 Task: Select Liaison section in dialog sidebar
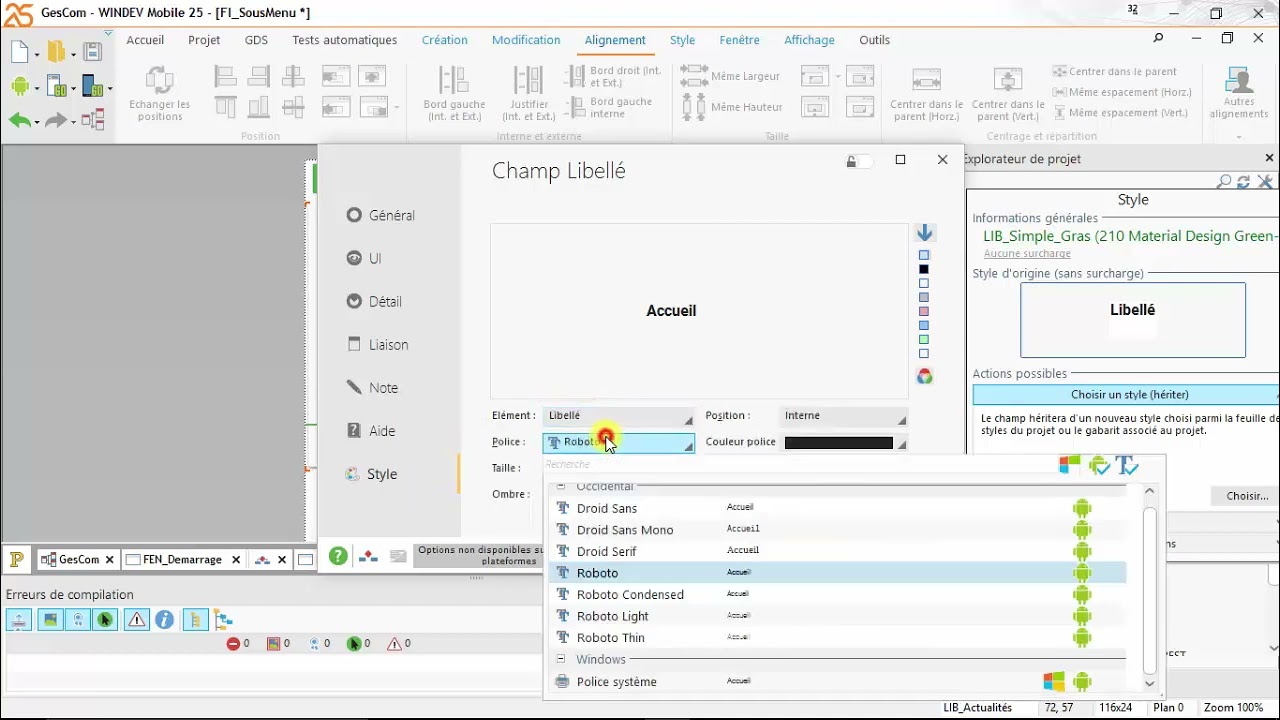378,344
